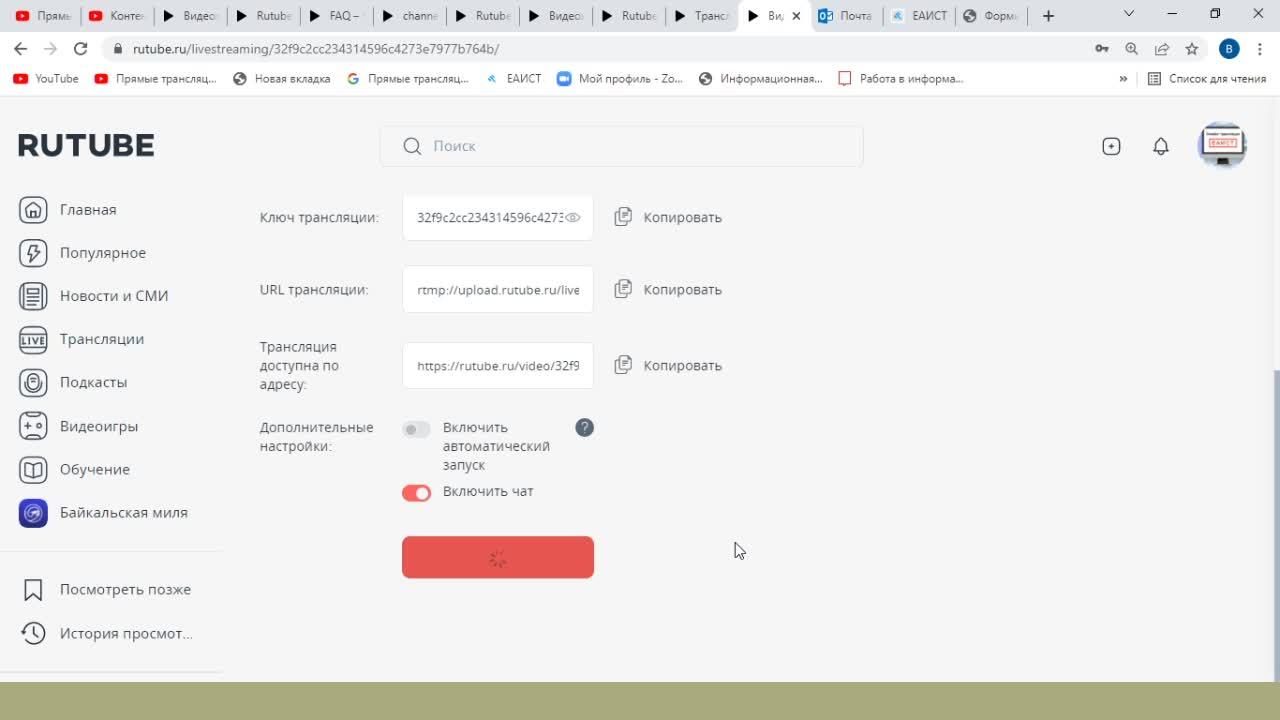The height and width of the screenshot is (720, 1280).
Task: Open the Байкальская миля channel icon
Action: 33,513
